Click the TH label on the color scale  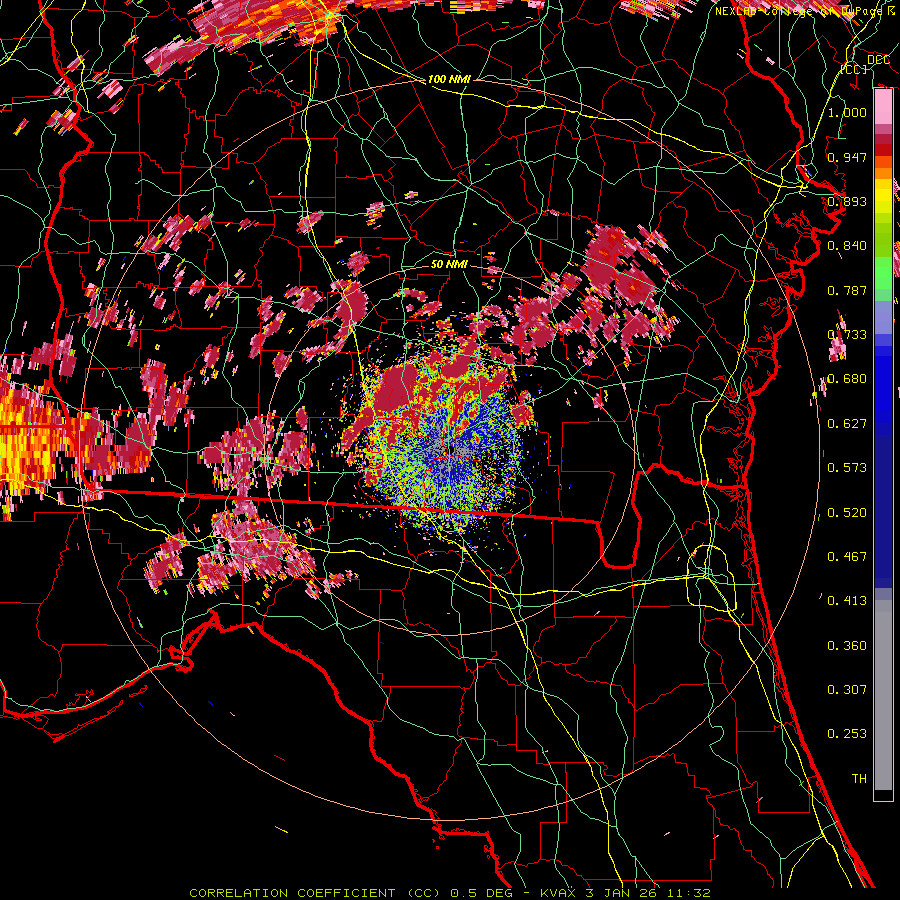click(x=859, y=779)
